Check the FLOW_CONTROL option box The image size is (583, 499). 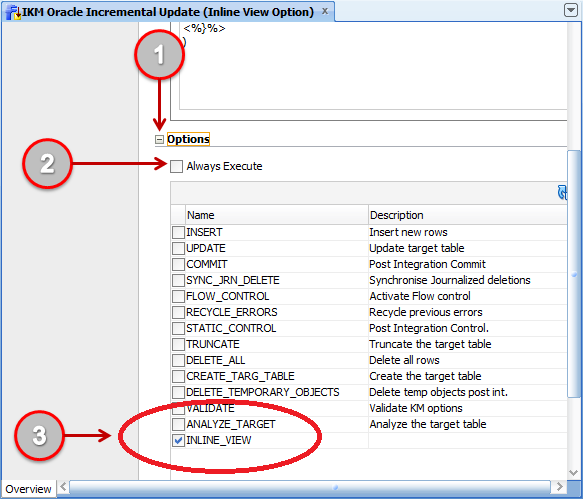[x=178, y=296]
